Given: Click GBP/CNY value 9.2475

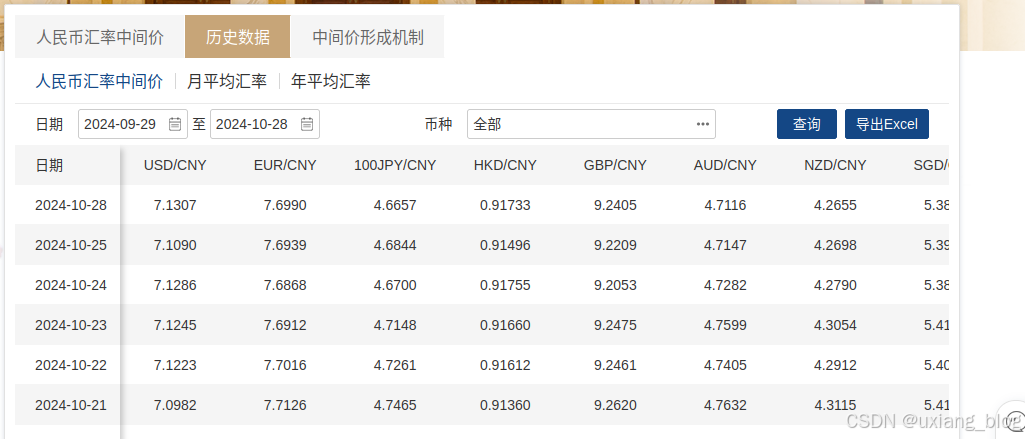Looking at the screenshot, I should [615, 325].
